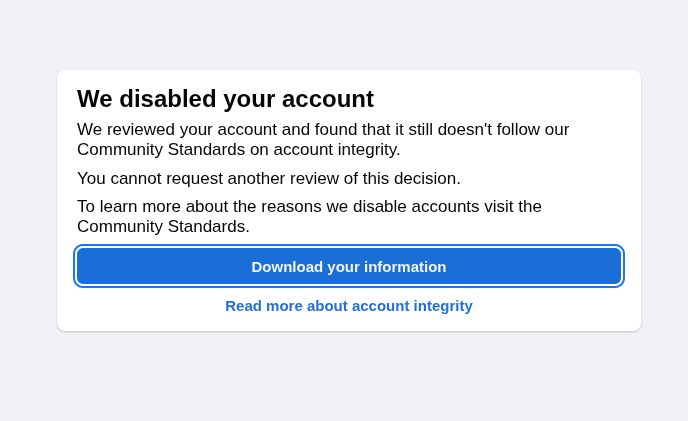Read more about account integrity
The image size is (688, 421).
348,306
